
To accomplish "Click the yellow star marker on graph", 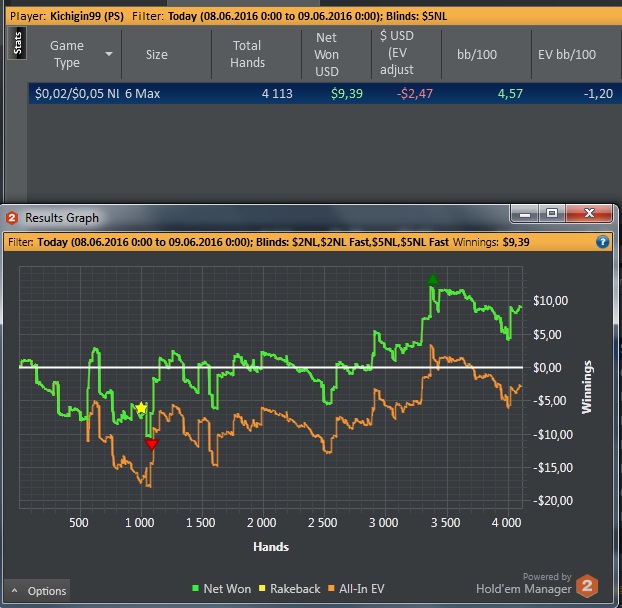I will (141, 408).
